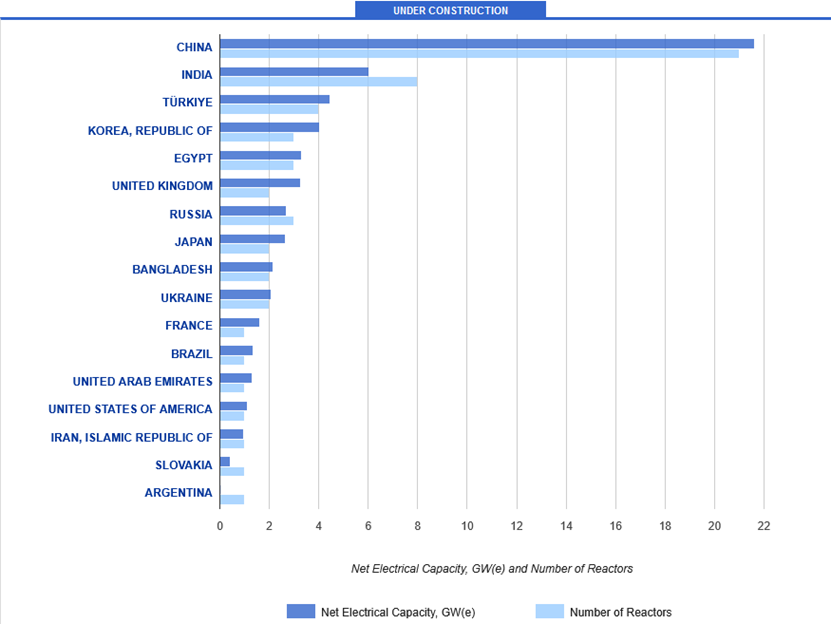Click the KOREA, REPUBLIC OF label
The width and height of the screenshot is (831, 624).
pyautogui.click(x=150, y=130)
